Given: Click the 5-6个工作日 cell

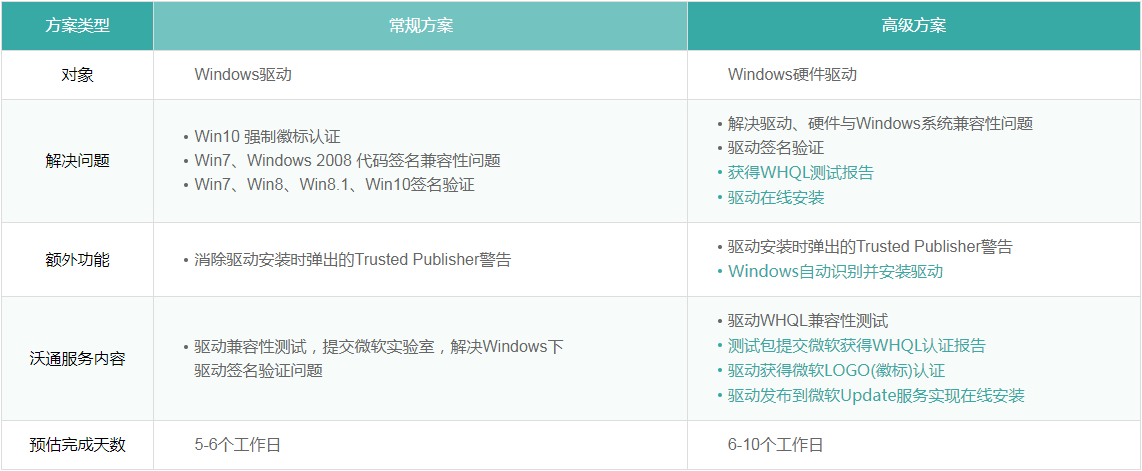Looking at the screenshot, I should coord(238,446).
